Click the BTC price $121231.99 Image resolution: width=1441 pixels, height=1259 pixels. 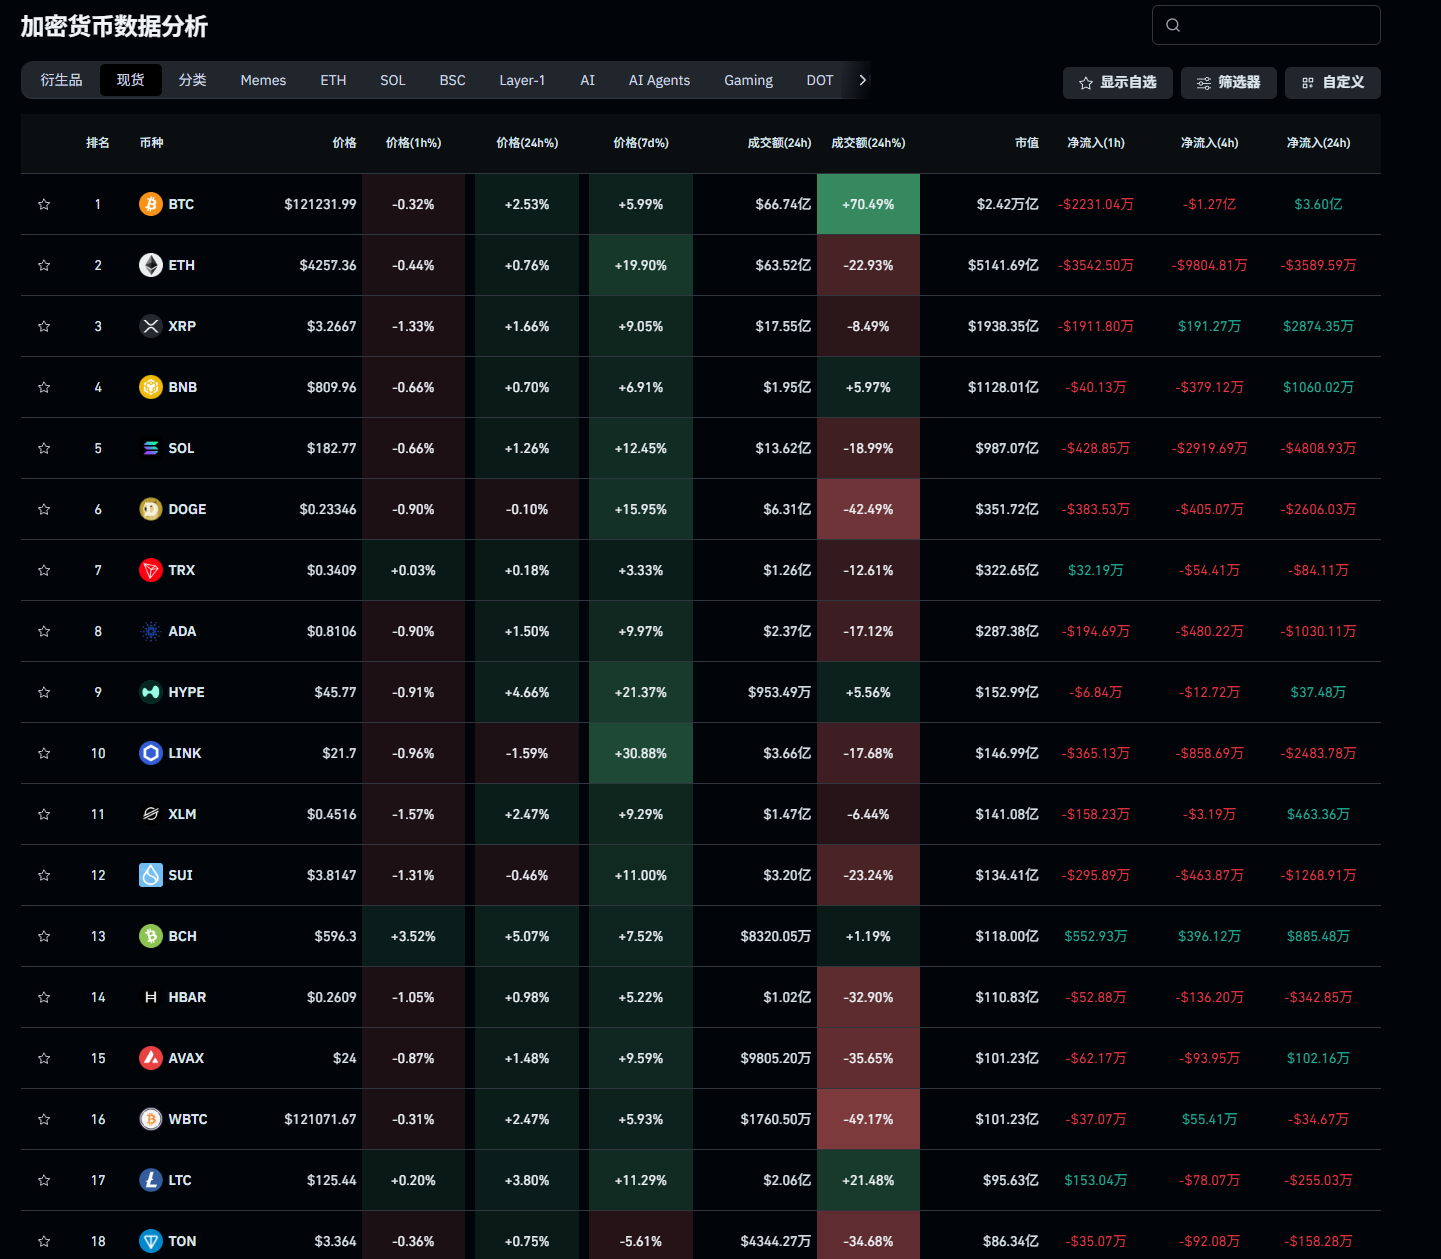tap(320, 204)
